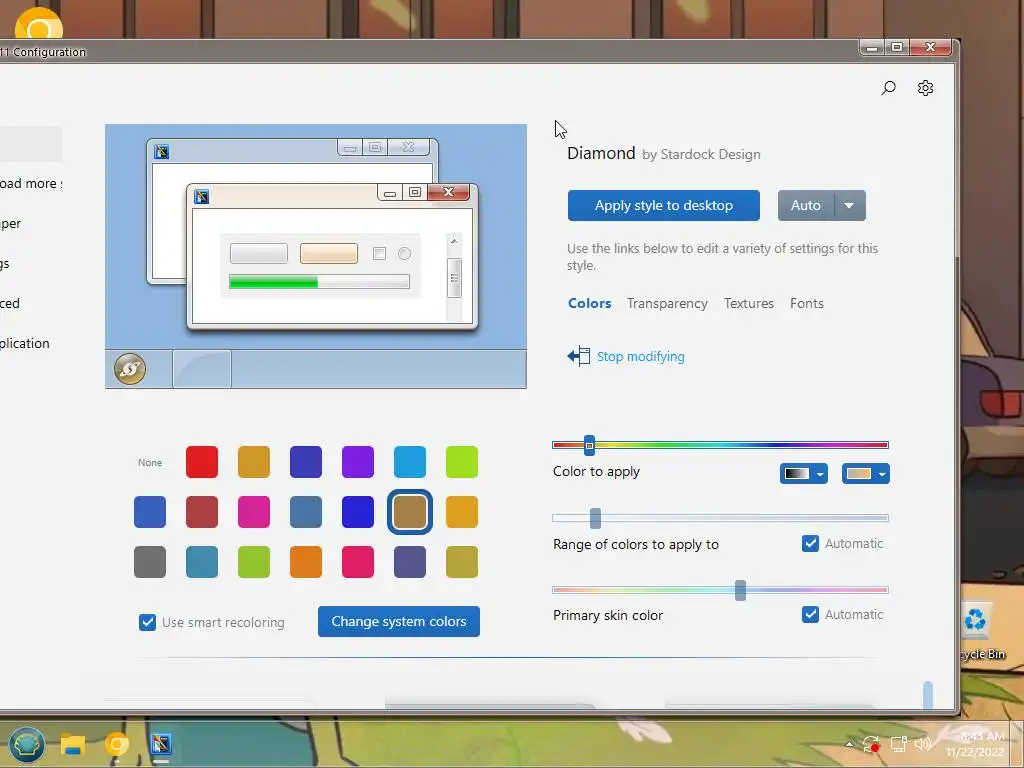Select the WindowBlinds taskbar icon
The height and width of the screenshot is (768, 1024).
tap(161, 744)
